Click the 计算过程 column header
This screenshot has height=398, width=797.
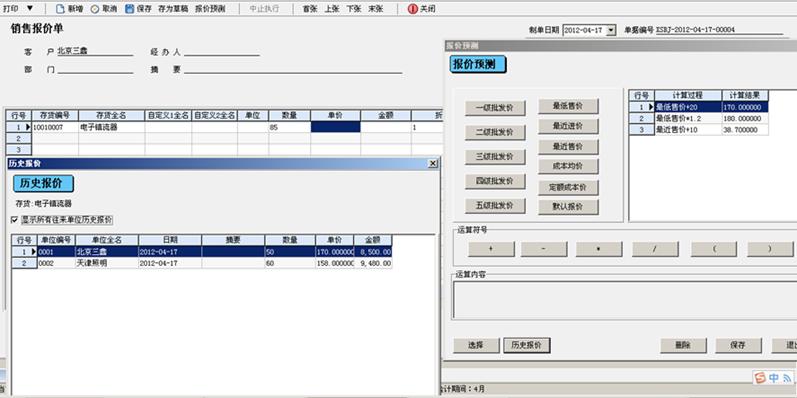[688, 96]
